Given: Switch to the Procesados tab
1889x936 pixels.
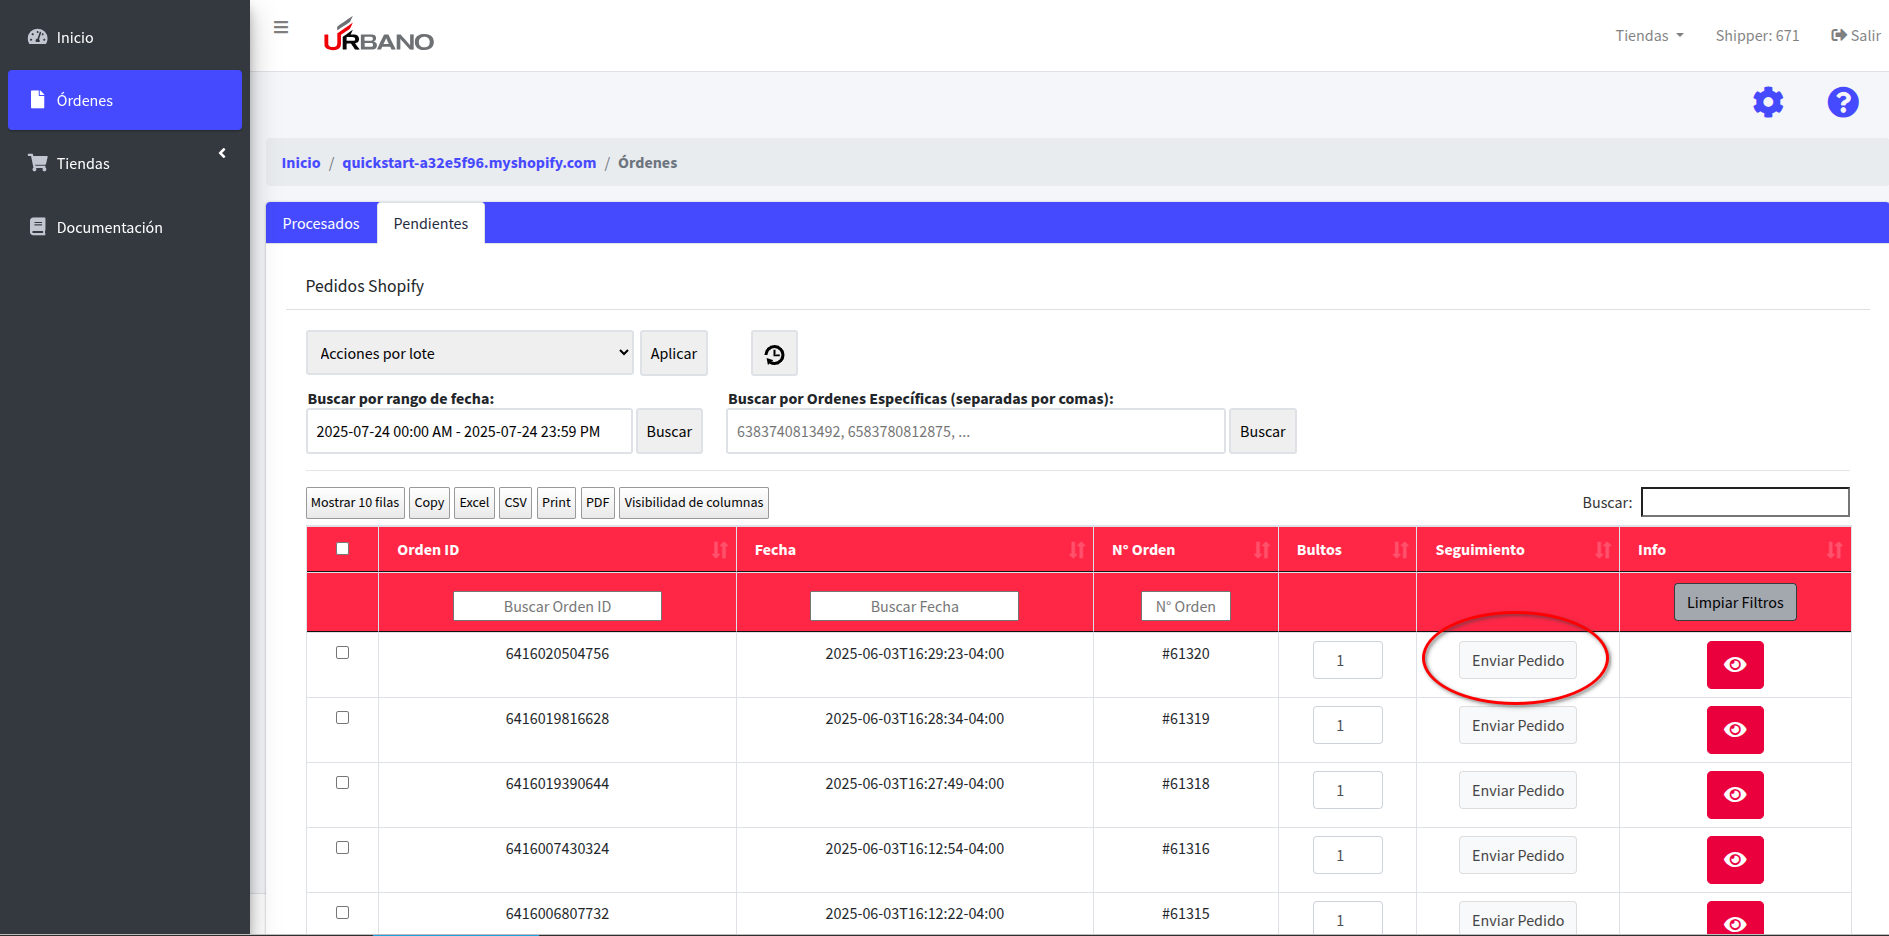Looking at the screenshot, I should point(321,224).
